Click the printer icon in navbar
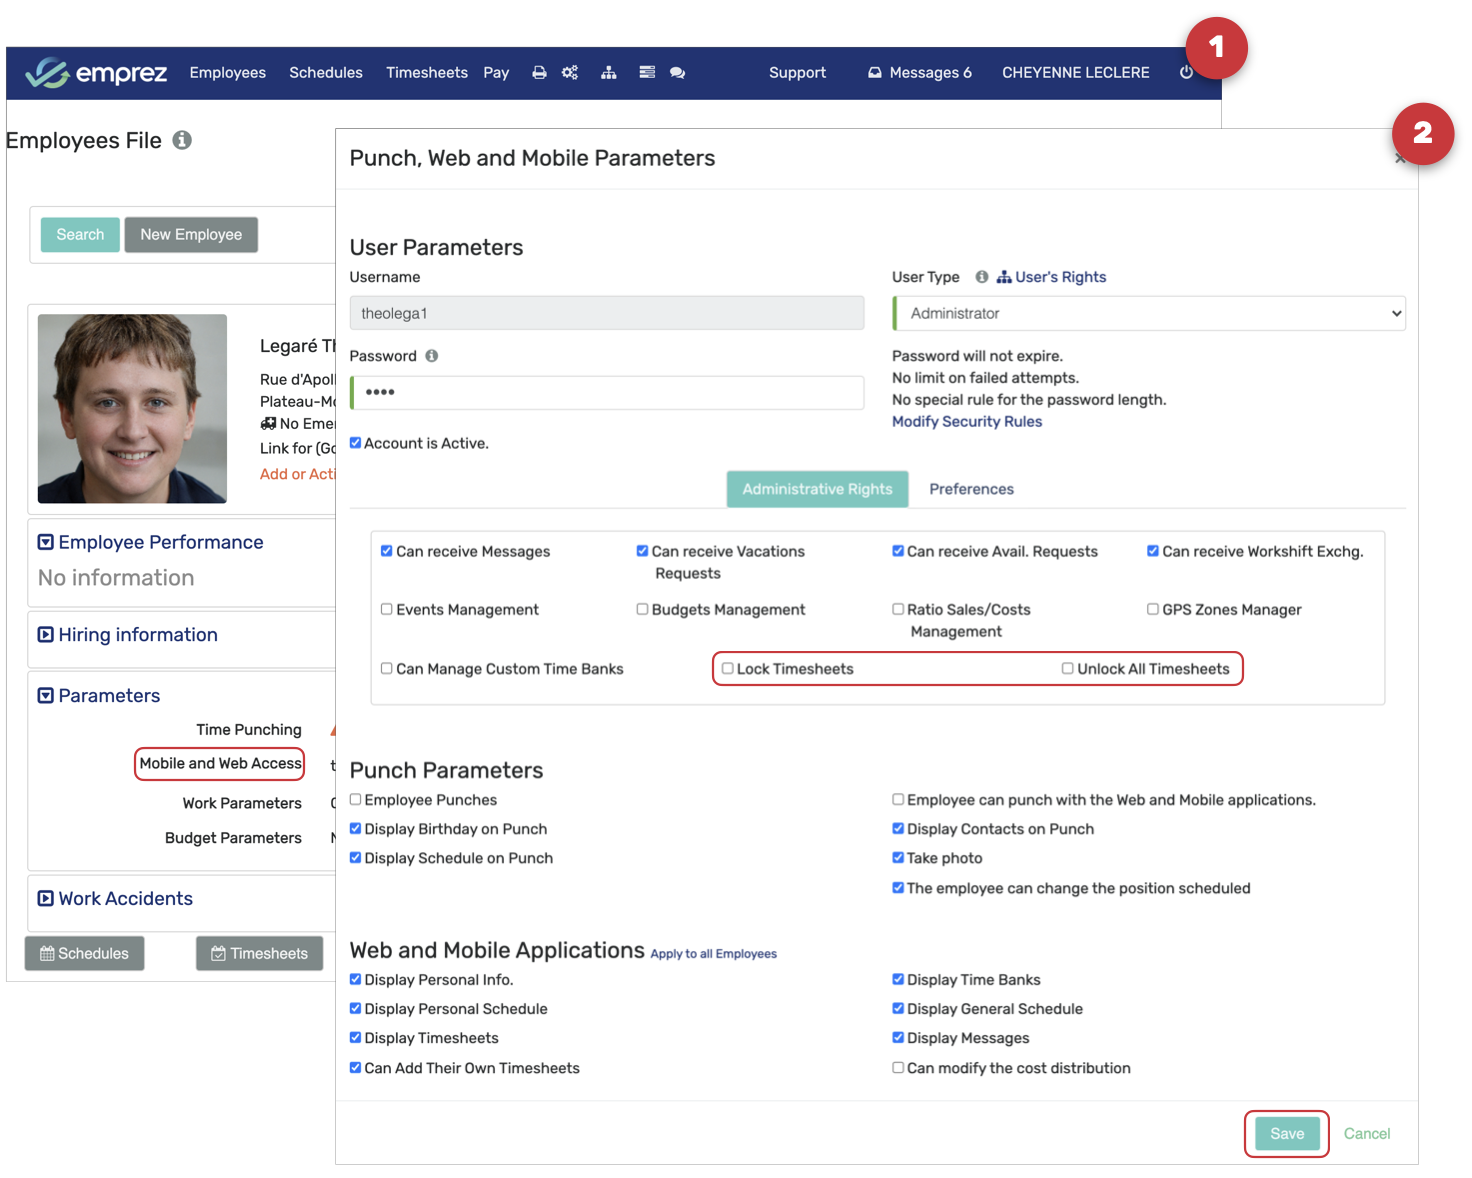The width and height of the screenshot is (1472, 1178). pyautogui.click(x=539, y=73)
